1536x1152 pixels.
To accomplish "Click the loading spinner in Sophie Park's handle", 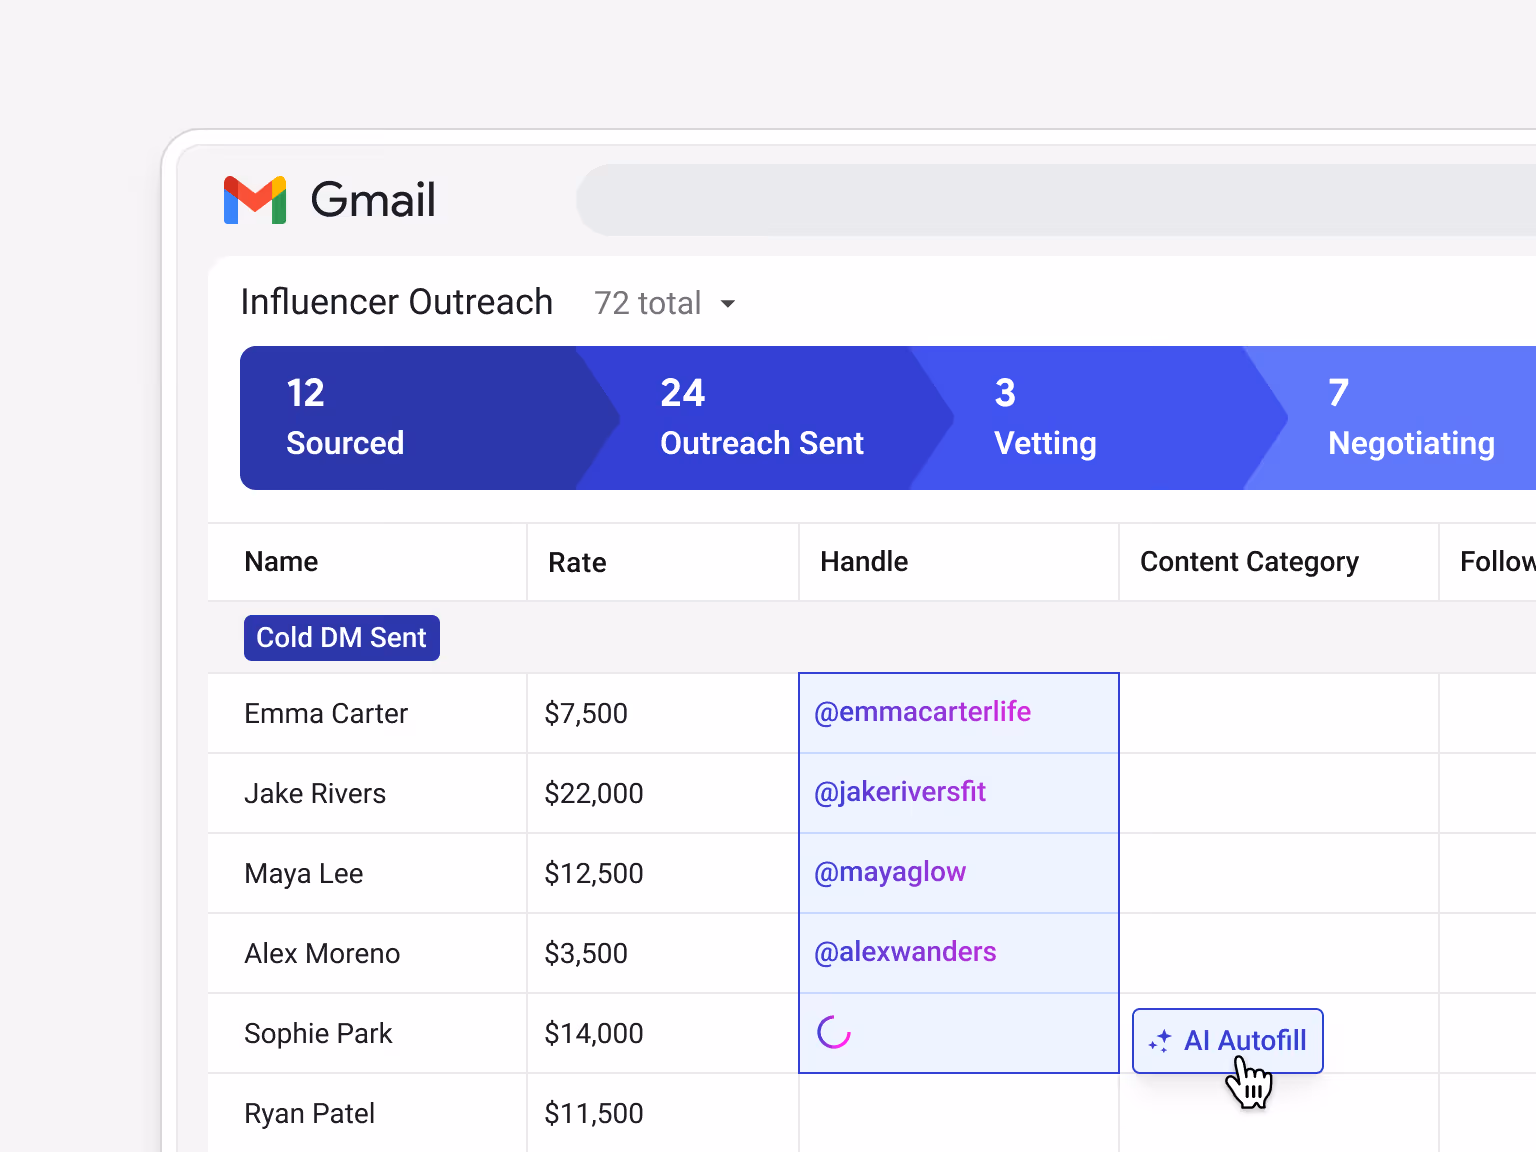I will (834, 1032).
